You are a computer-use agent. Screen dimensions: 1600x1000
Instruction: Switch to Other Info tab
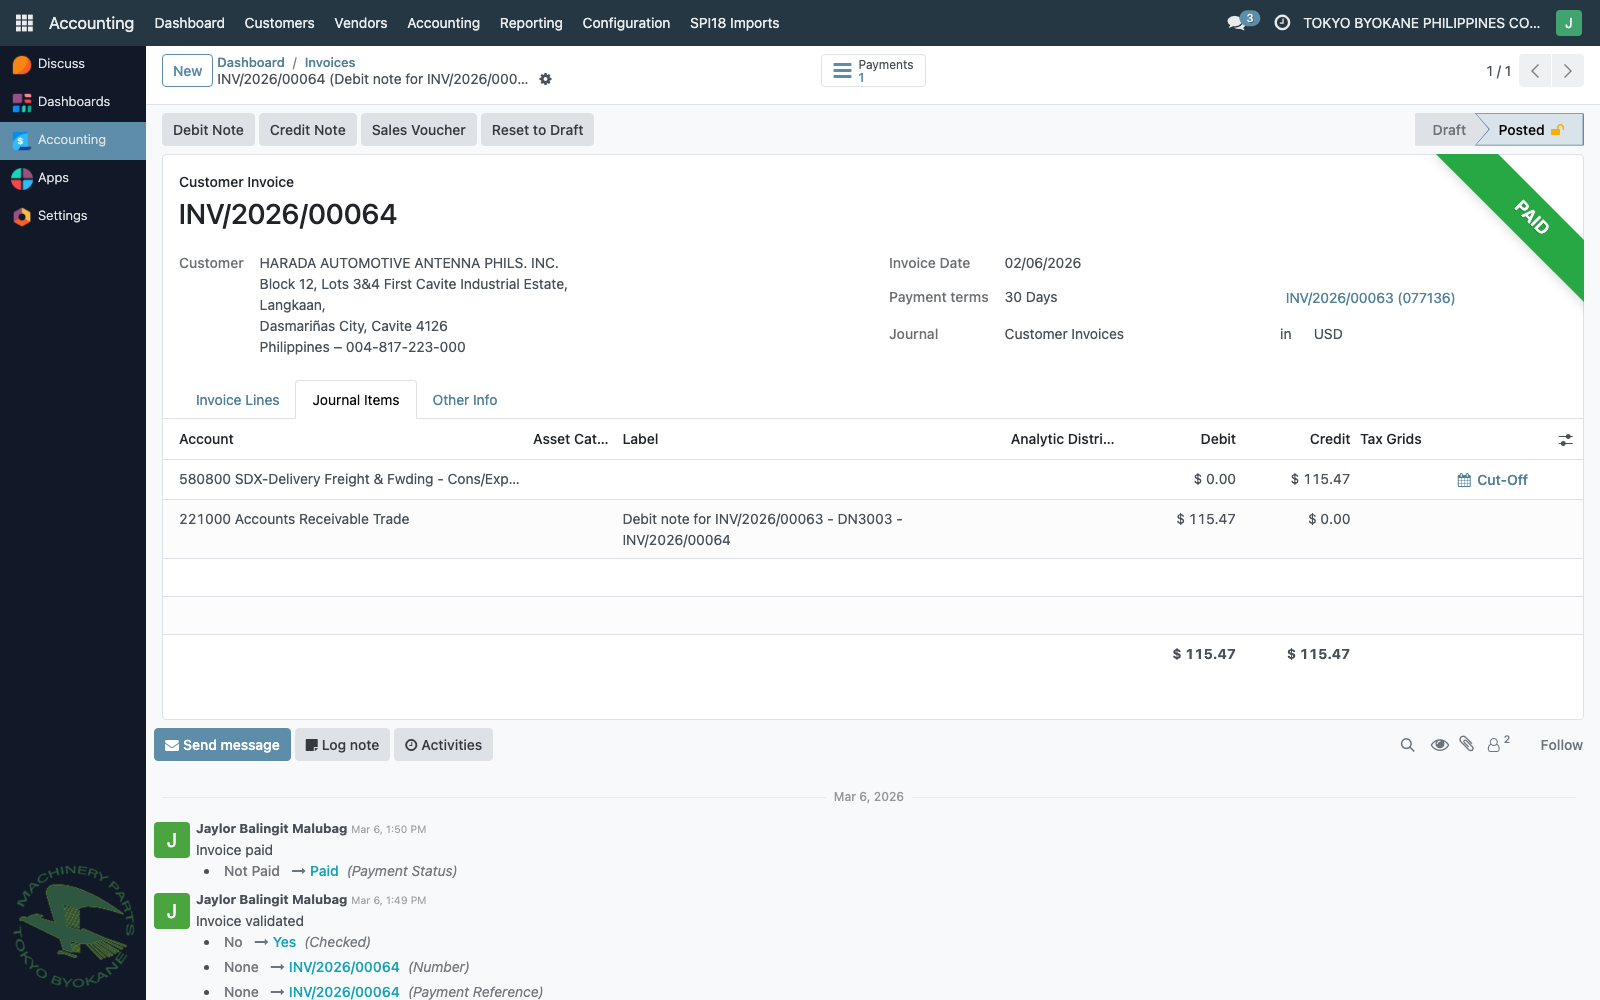tap(464, 400)
